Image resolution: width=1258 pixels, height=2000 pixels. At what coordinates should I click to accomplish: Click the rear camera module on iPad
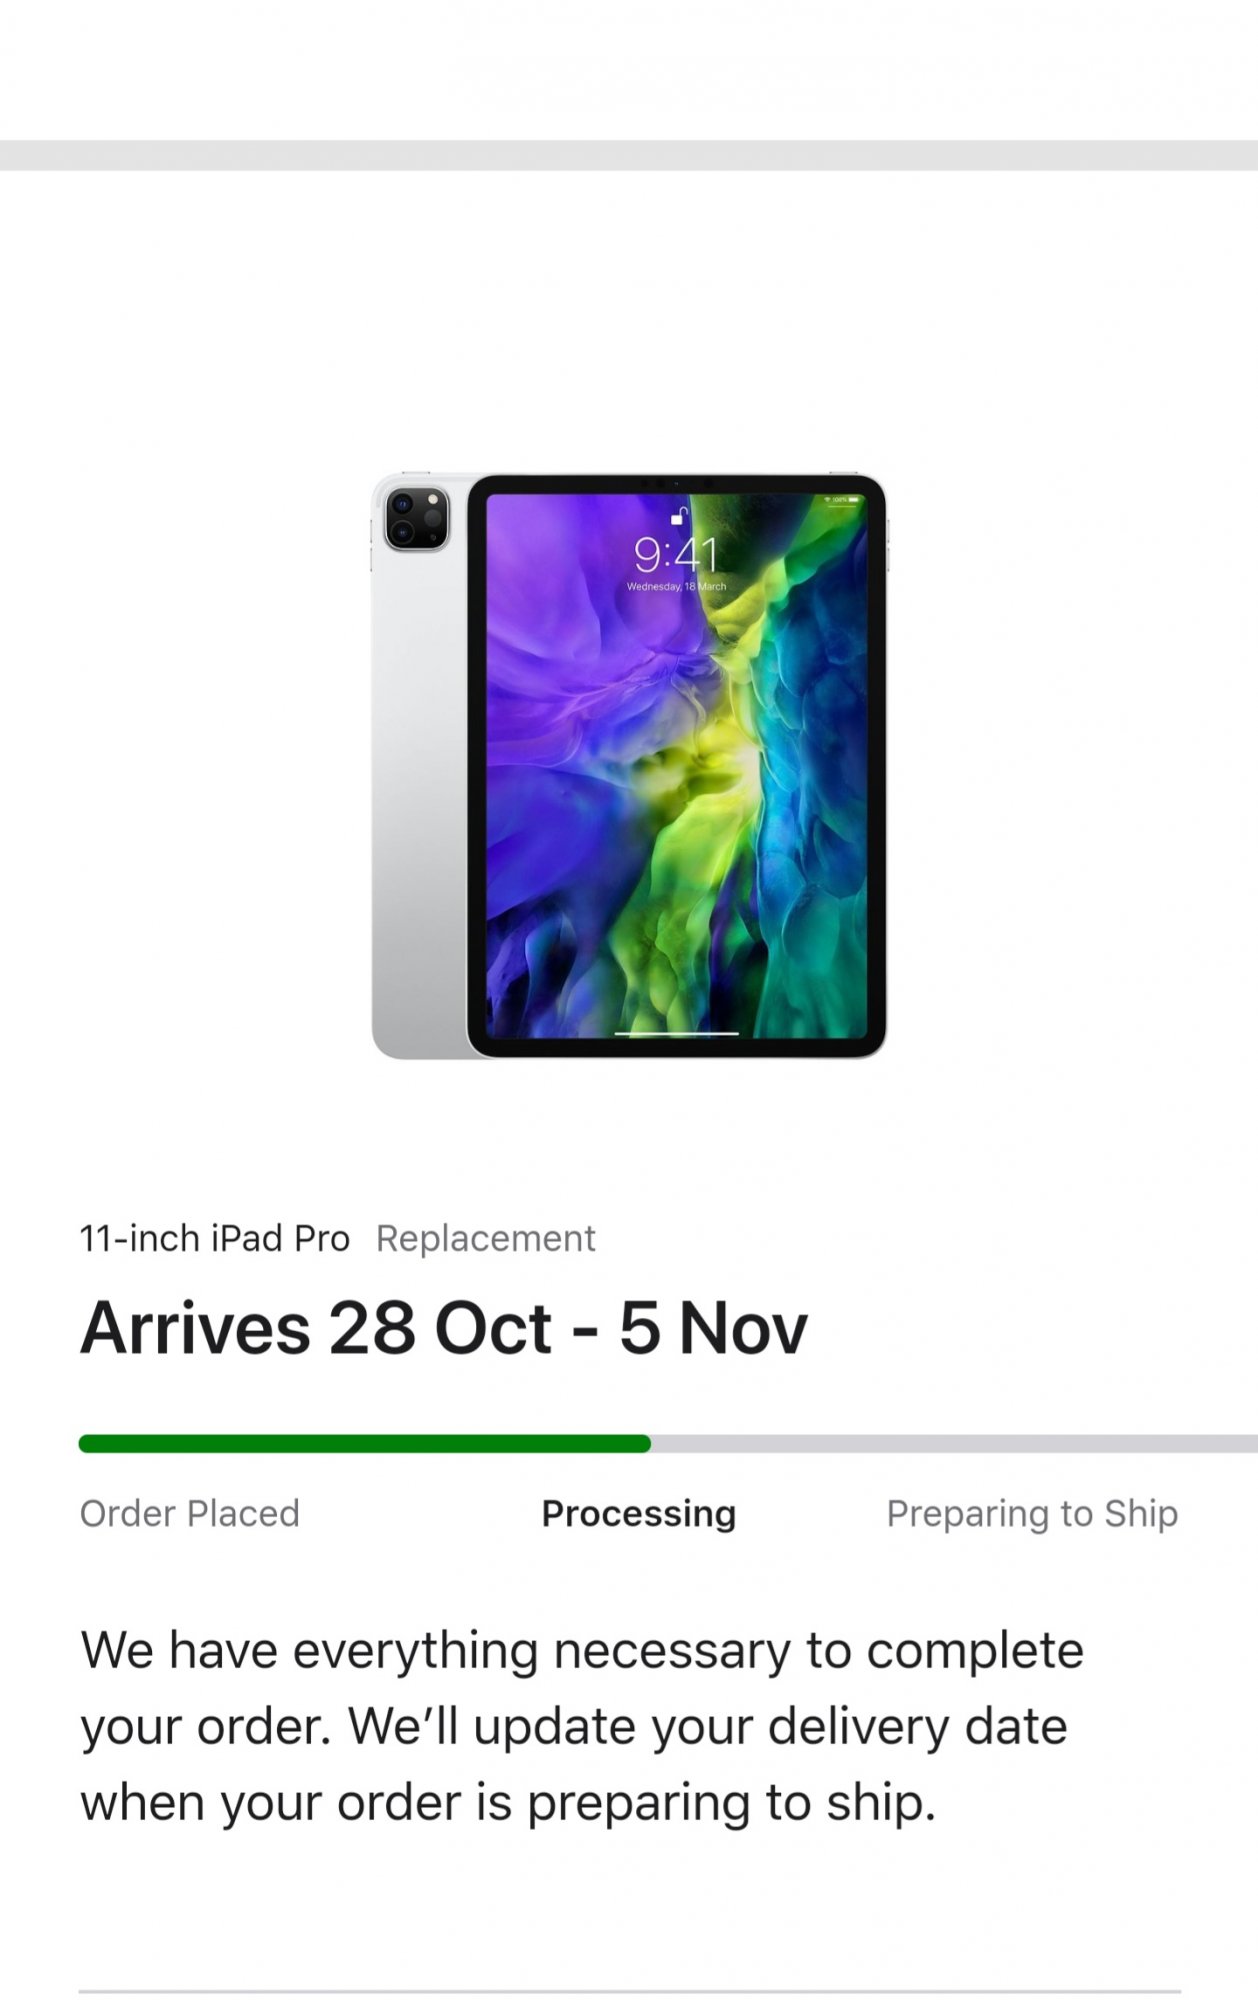pyautogui.click(x=417, y=518)
